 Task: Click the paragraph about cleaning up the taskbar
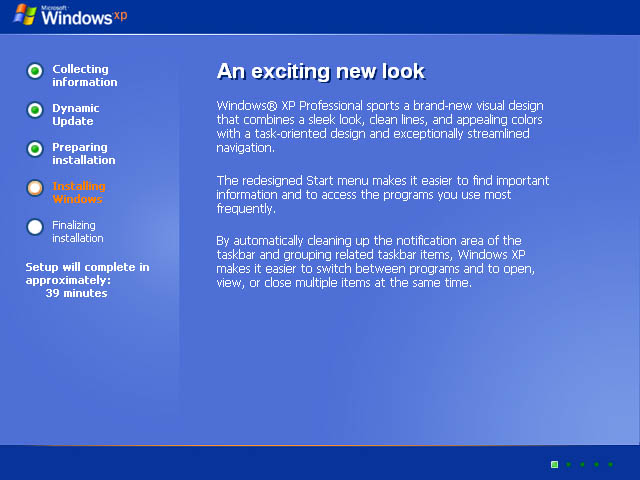(376, 262)
